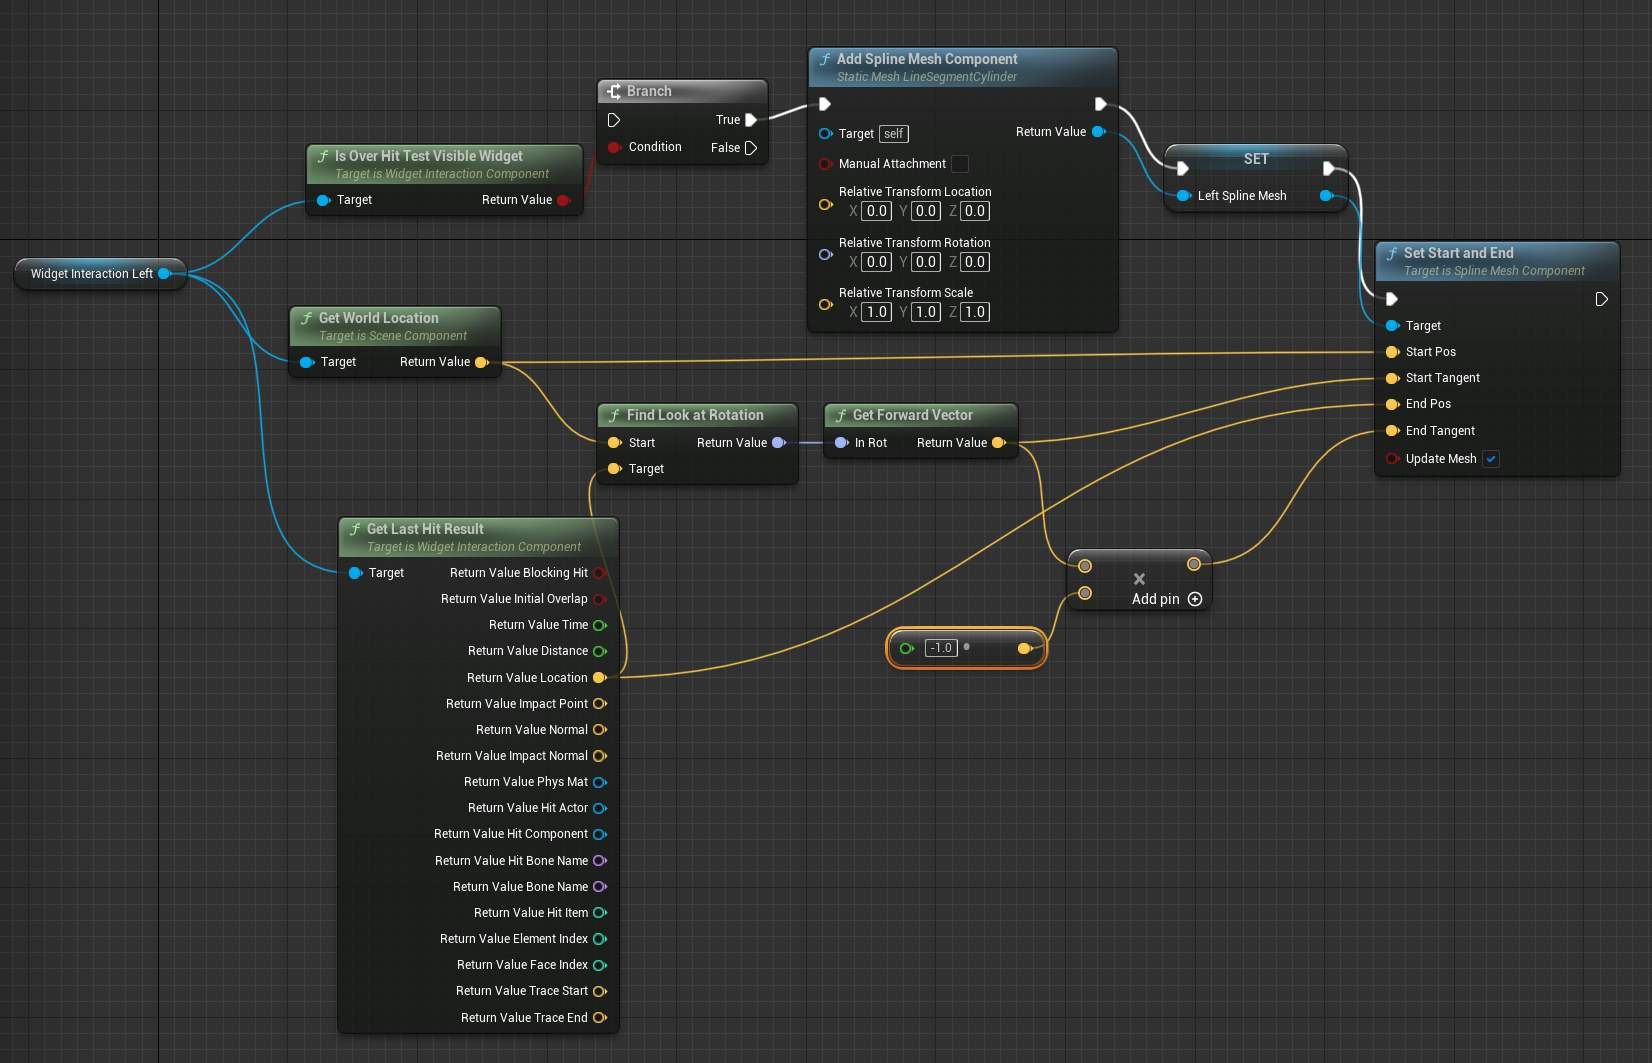Screen dimensions: 1652x1063
Task: Select the Add Spline Mesh Component title
Action: coord(926,59)
